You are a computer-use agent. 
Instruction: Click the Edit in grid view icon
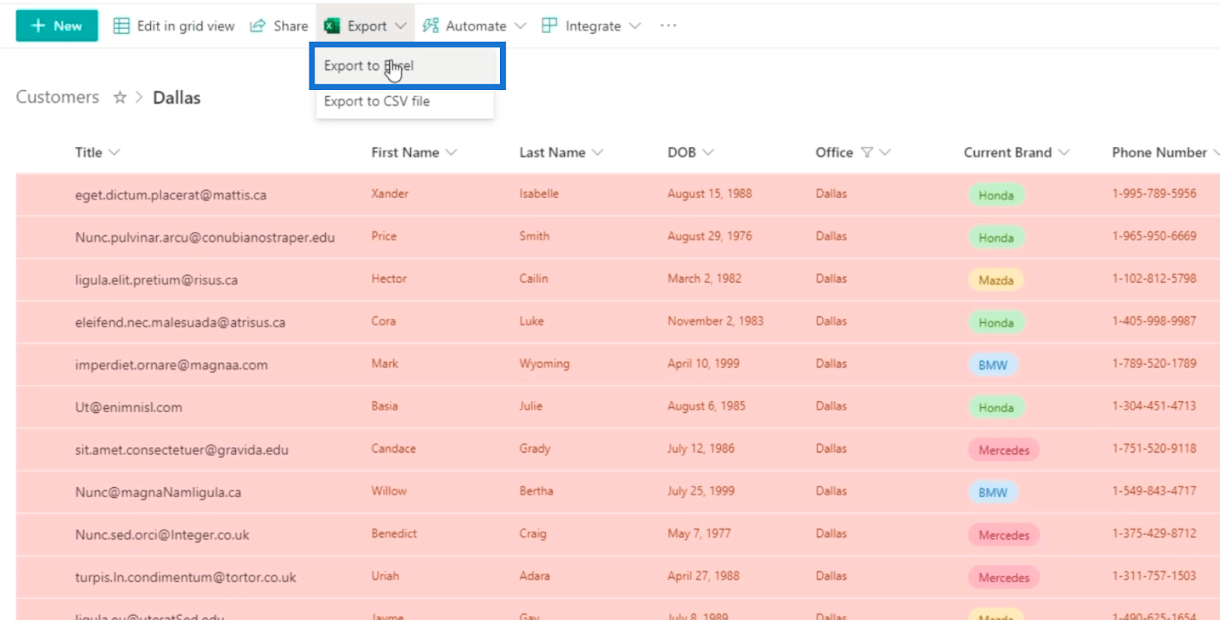[122, 26]
